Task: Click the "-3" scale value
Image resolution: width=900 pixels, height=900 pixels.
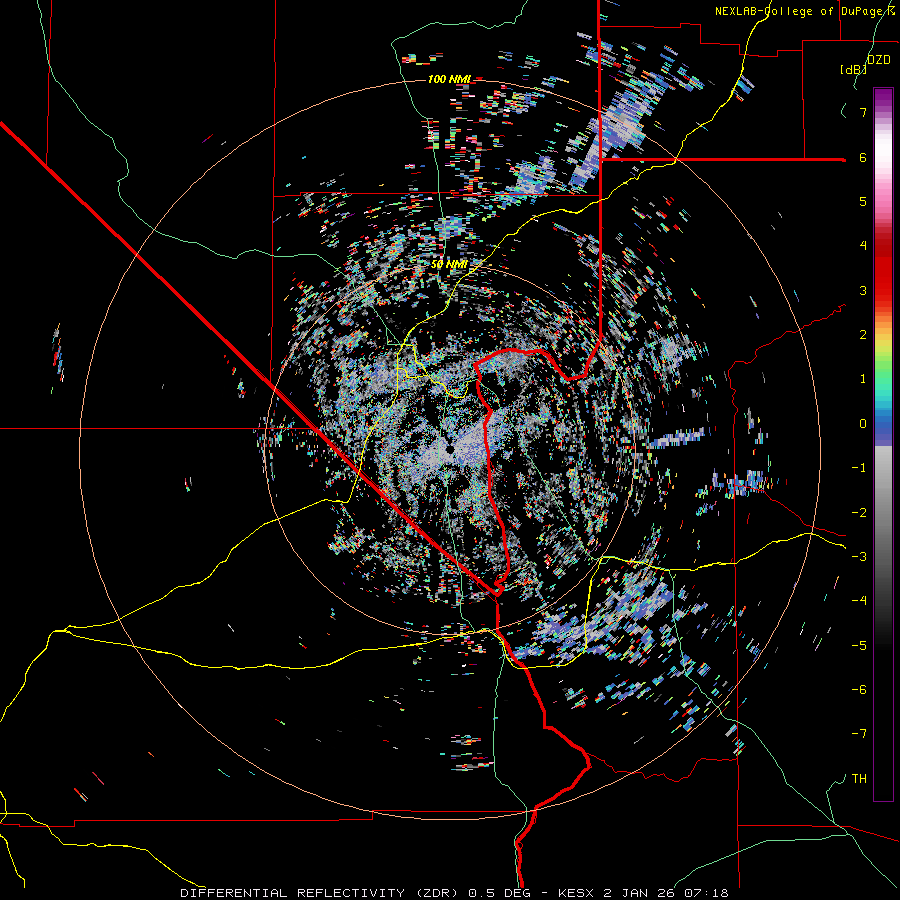Action: 859,557
